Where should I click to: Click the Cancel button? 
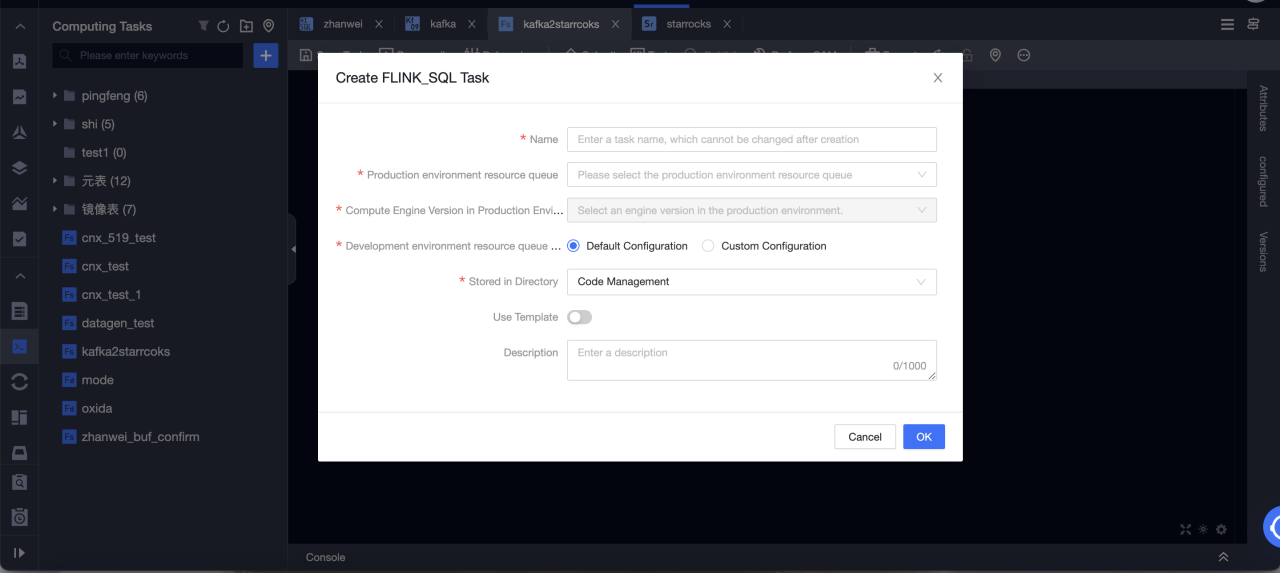point(864,437)
